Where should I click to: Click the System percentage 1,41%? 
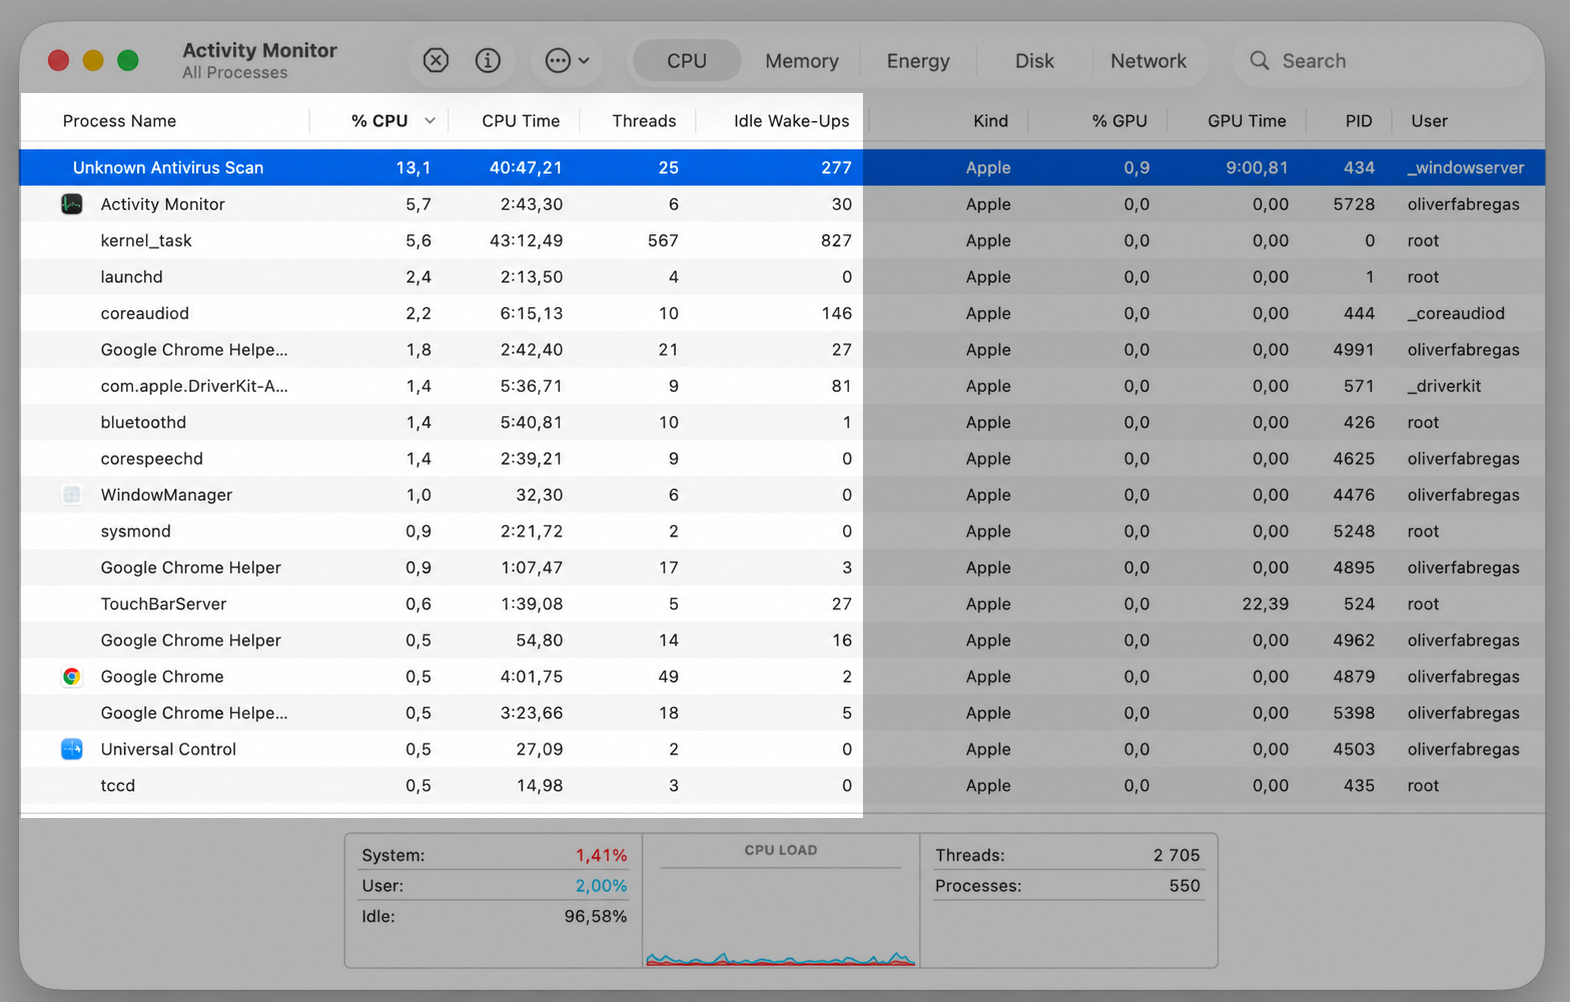click(601, 856)
